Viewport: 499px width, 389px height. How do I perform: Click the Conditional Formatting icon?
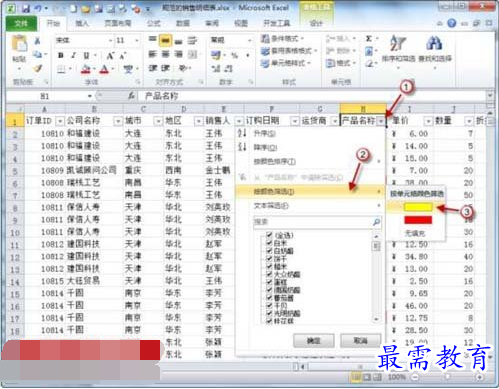click(x=265, y=39)
